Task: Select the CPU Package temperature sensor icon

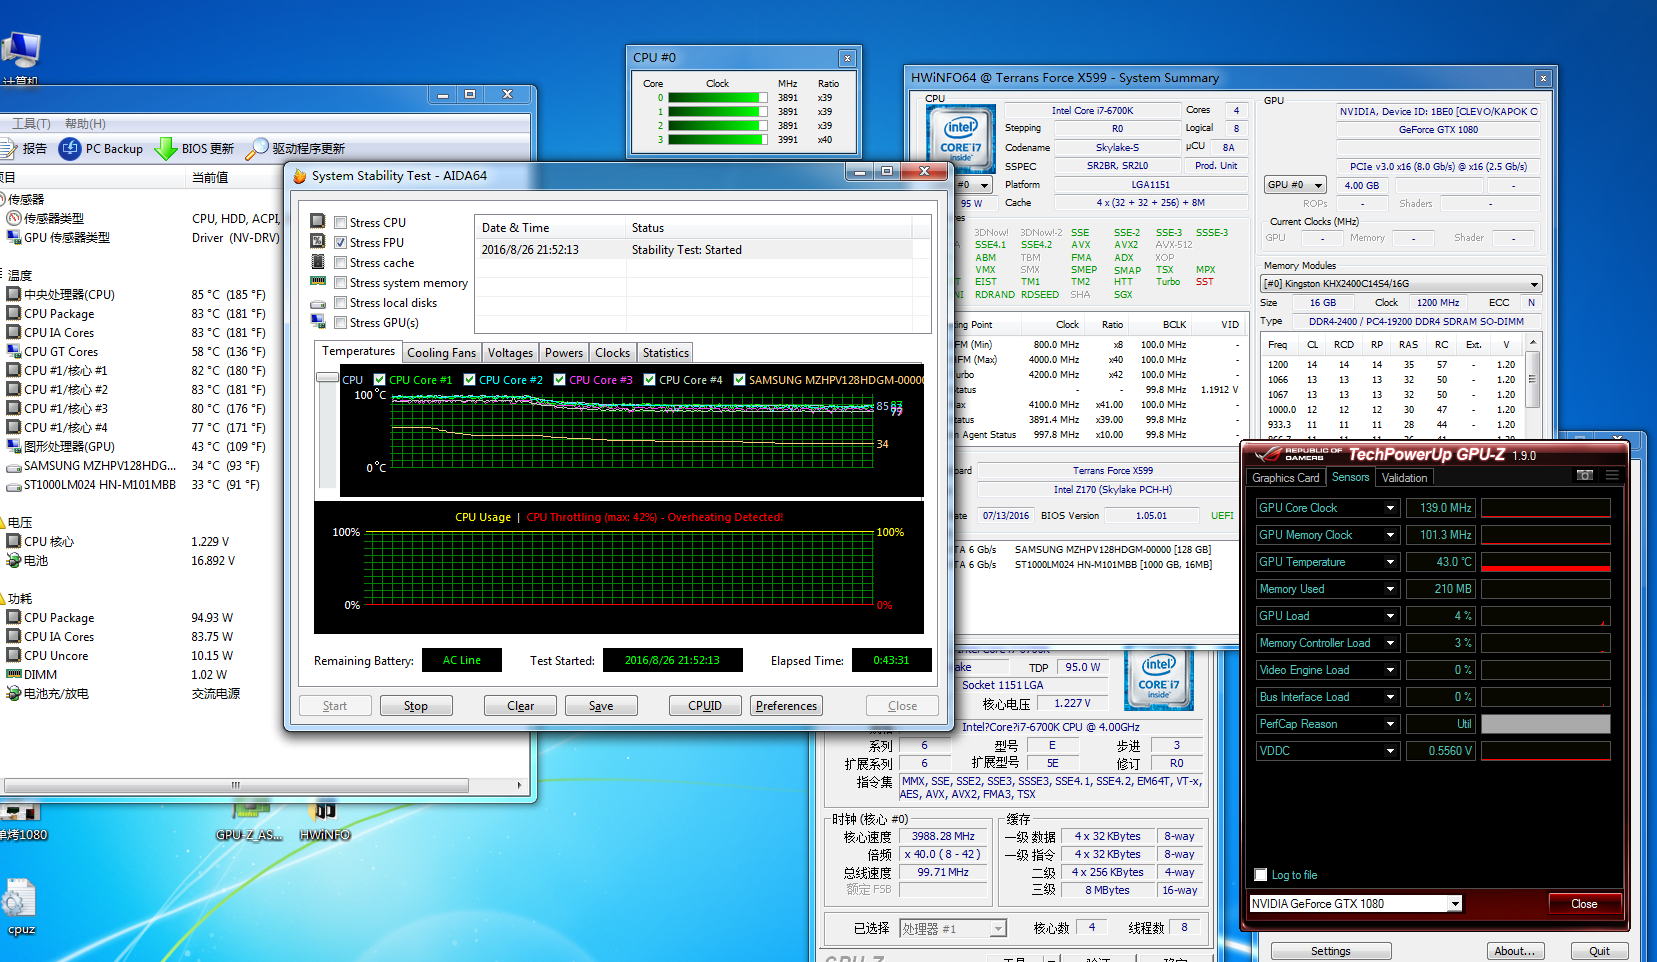Action: click(x=14, y=313)
